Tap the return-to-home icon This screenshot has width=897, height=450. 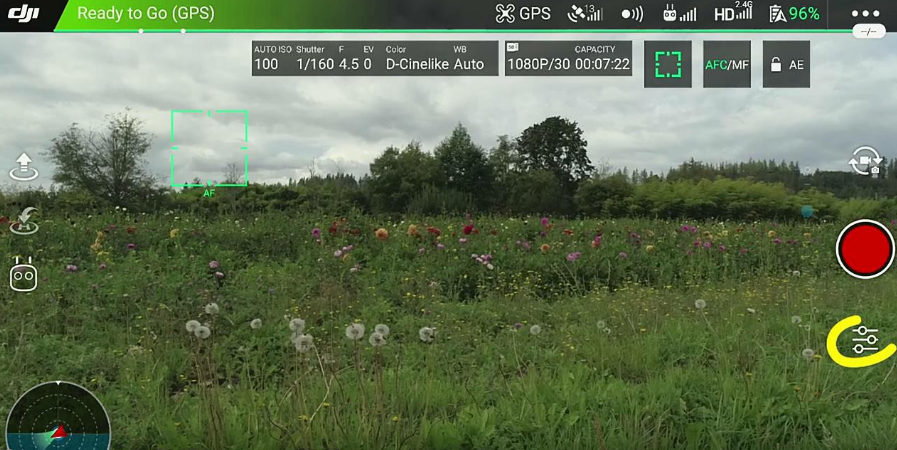coord(24,221)
